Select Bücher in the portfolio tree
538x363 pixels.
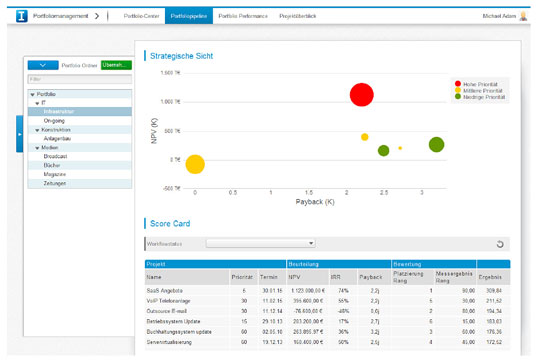pyautogui.click(x=80, y=165)
